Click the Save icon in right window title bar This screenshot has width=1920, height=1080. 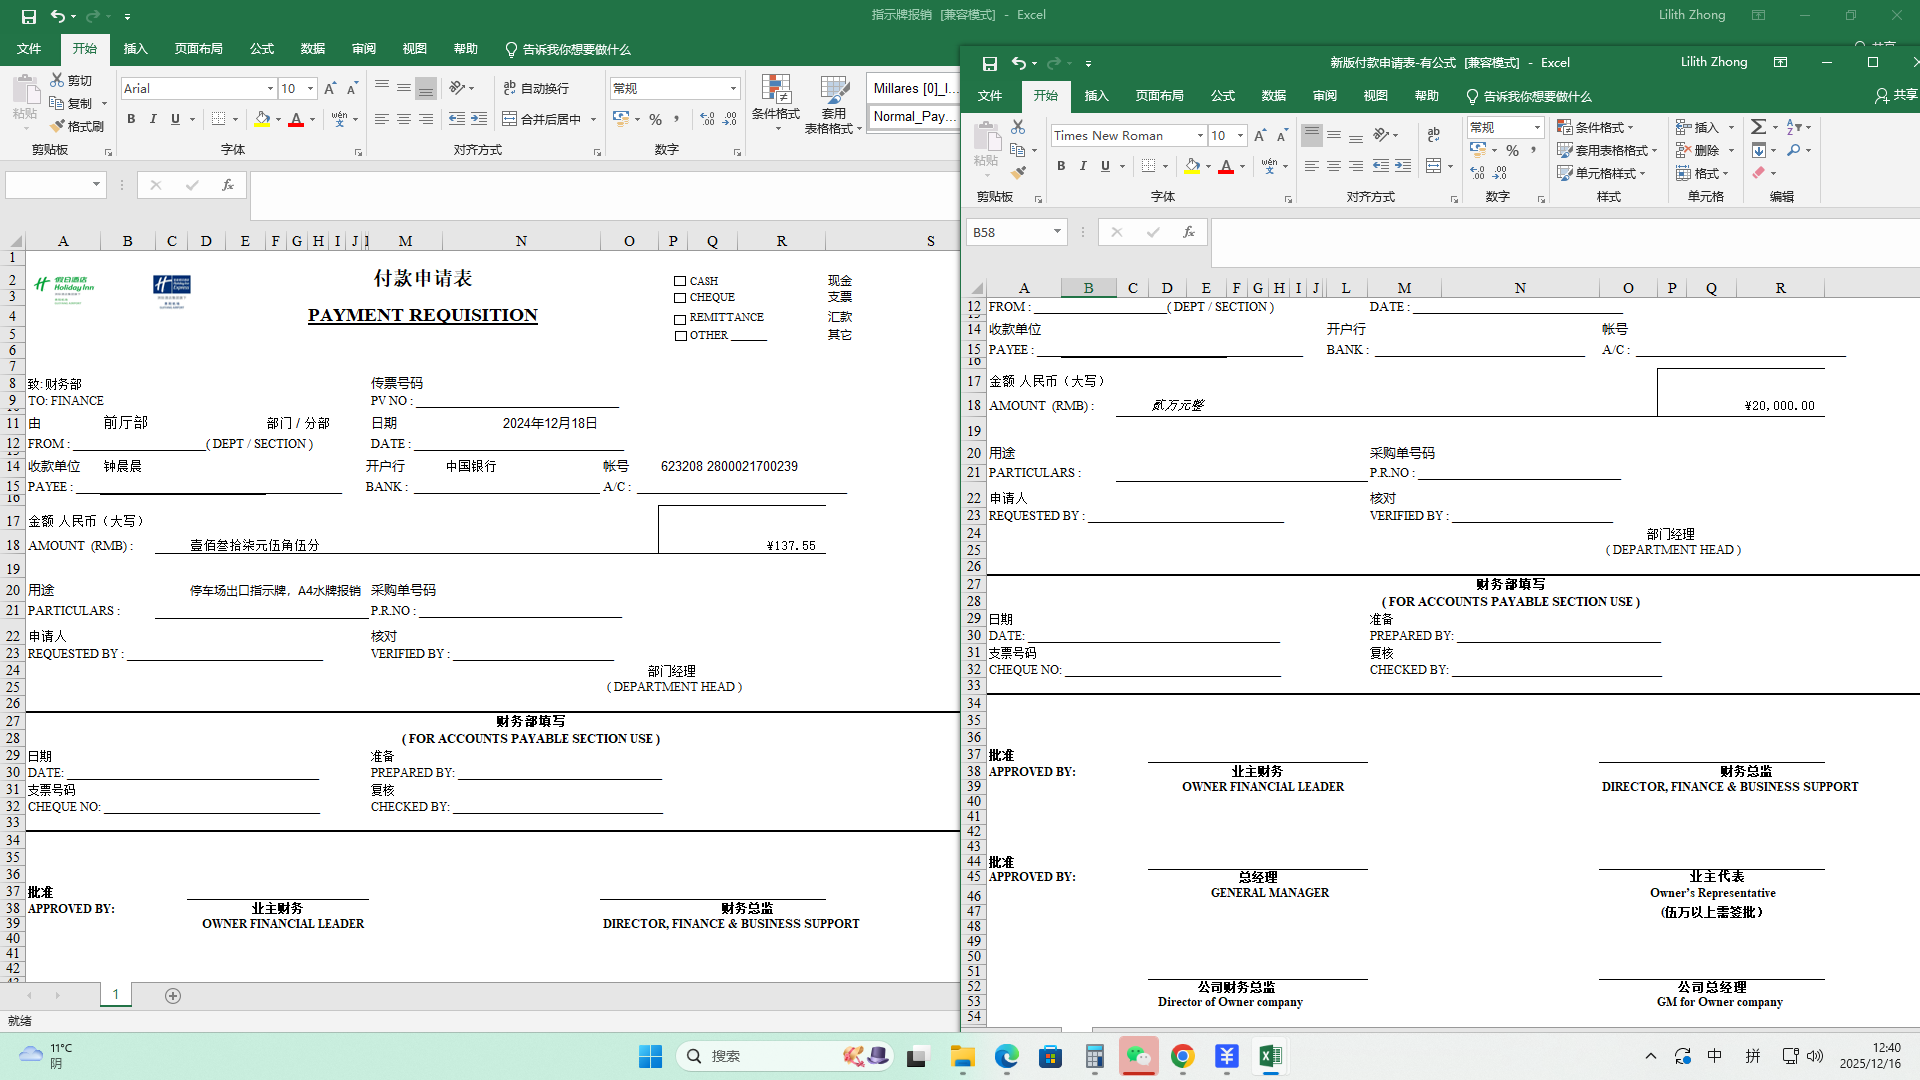[x=989, y=63]
